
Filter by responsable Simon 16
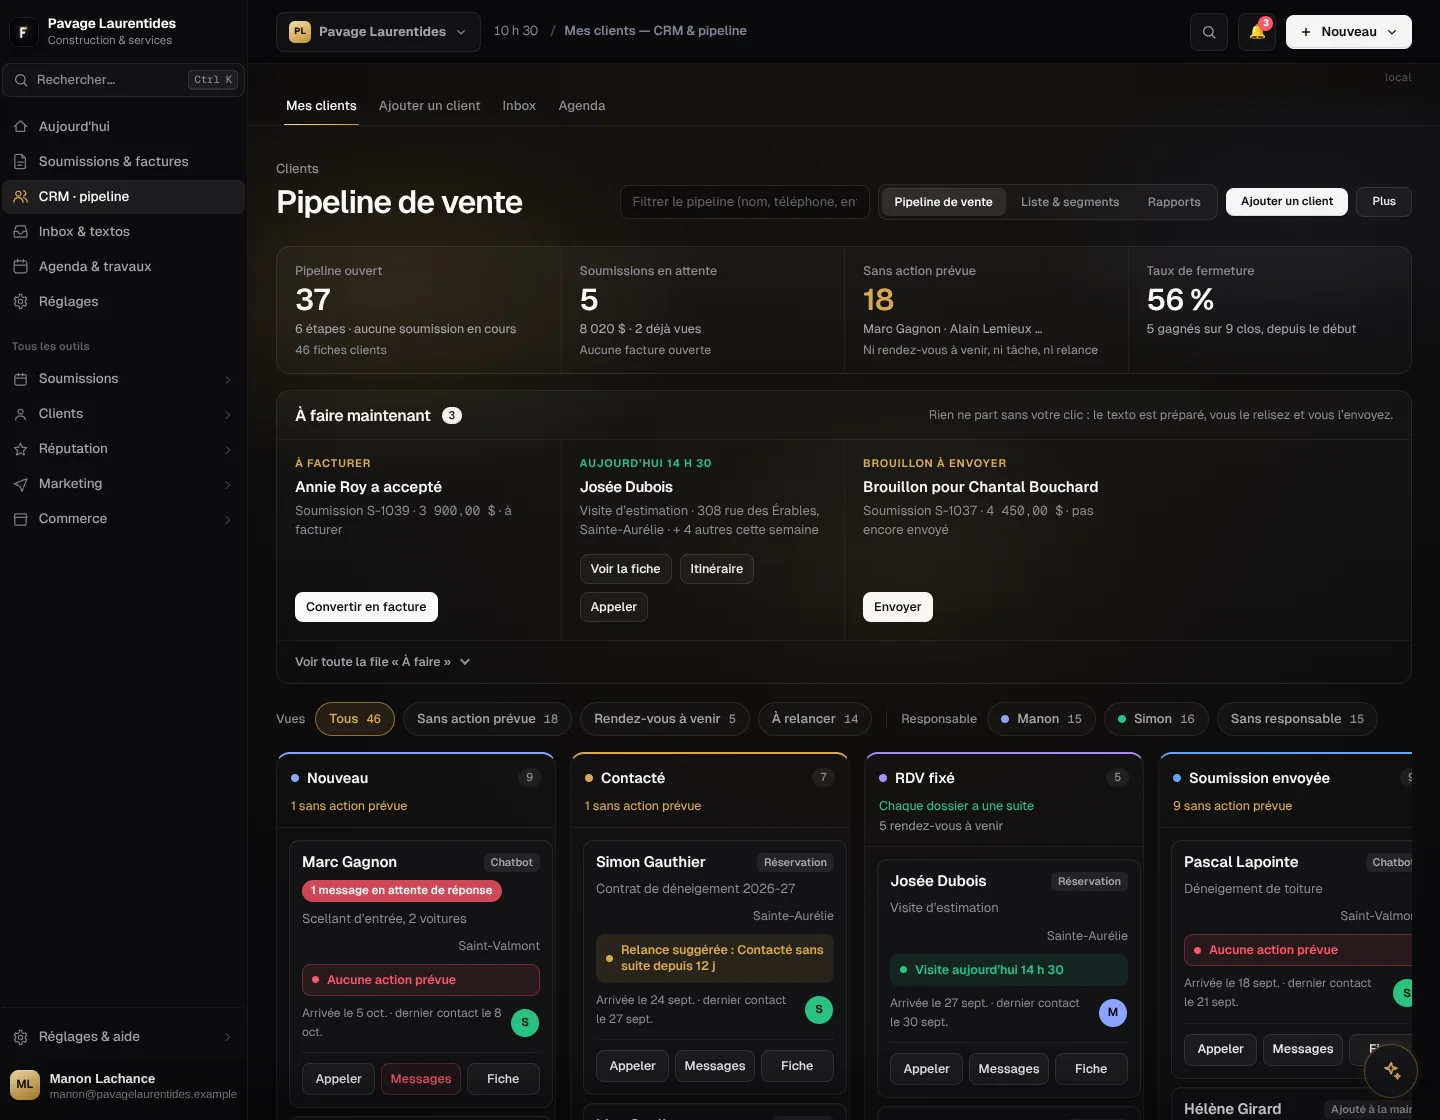tap(1156, 719)
